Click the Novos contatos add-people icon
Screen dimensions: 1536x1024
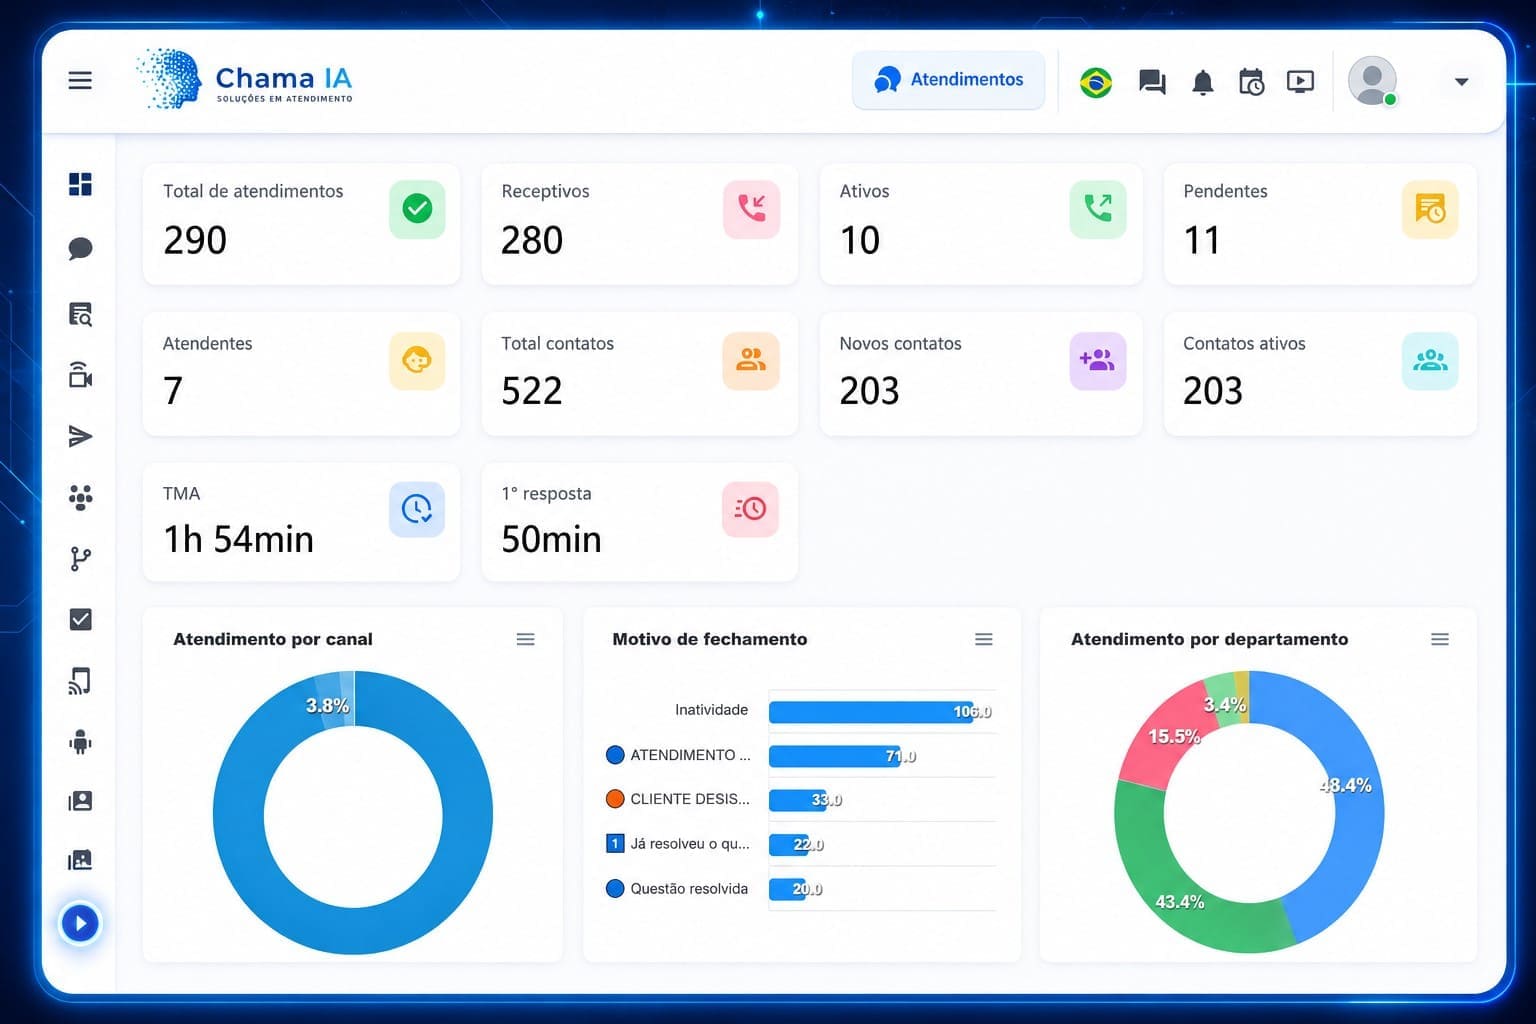[x=1097, y=360]
